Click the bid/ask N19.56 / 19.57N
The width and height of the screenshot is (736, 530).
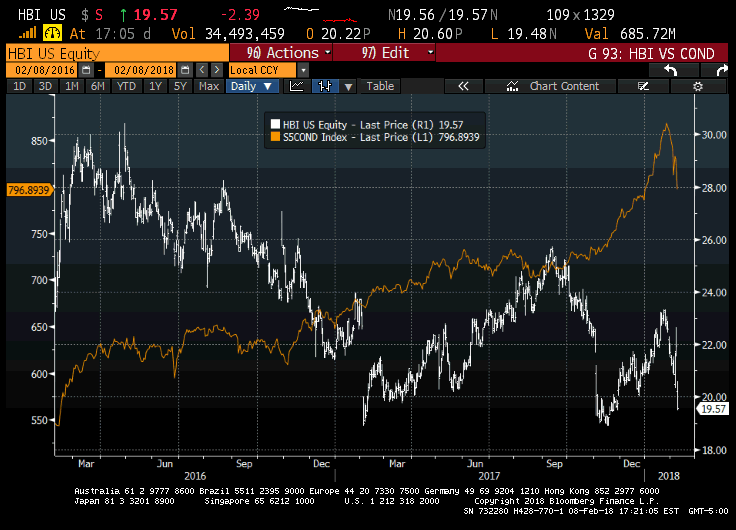(x=443, y=15)
